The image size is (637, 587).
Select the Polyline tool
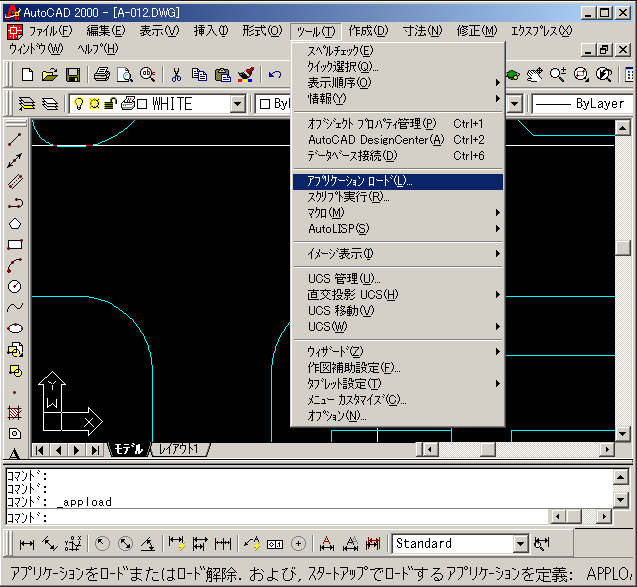15,203
